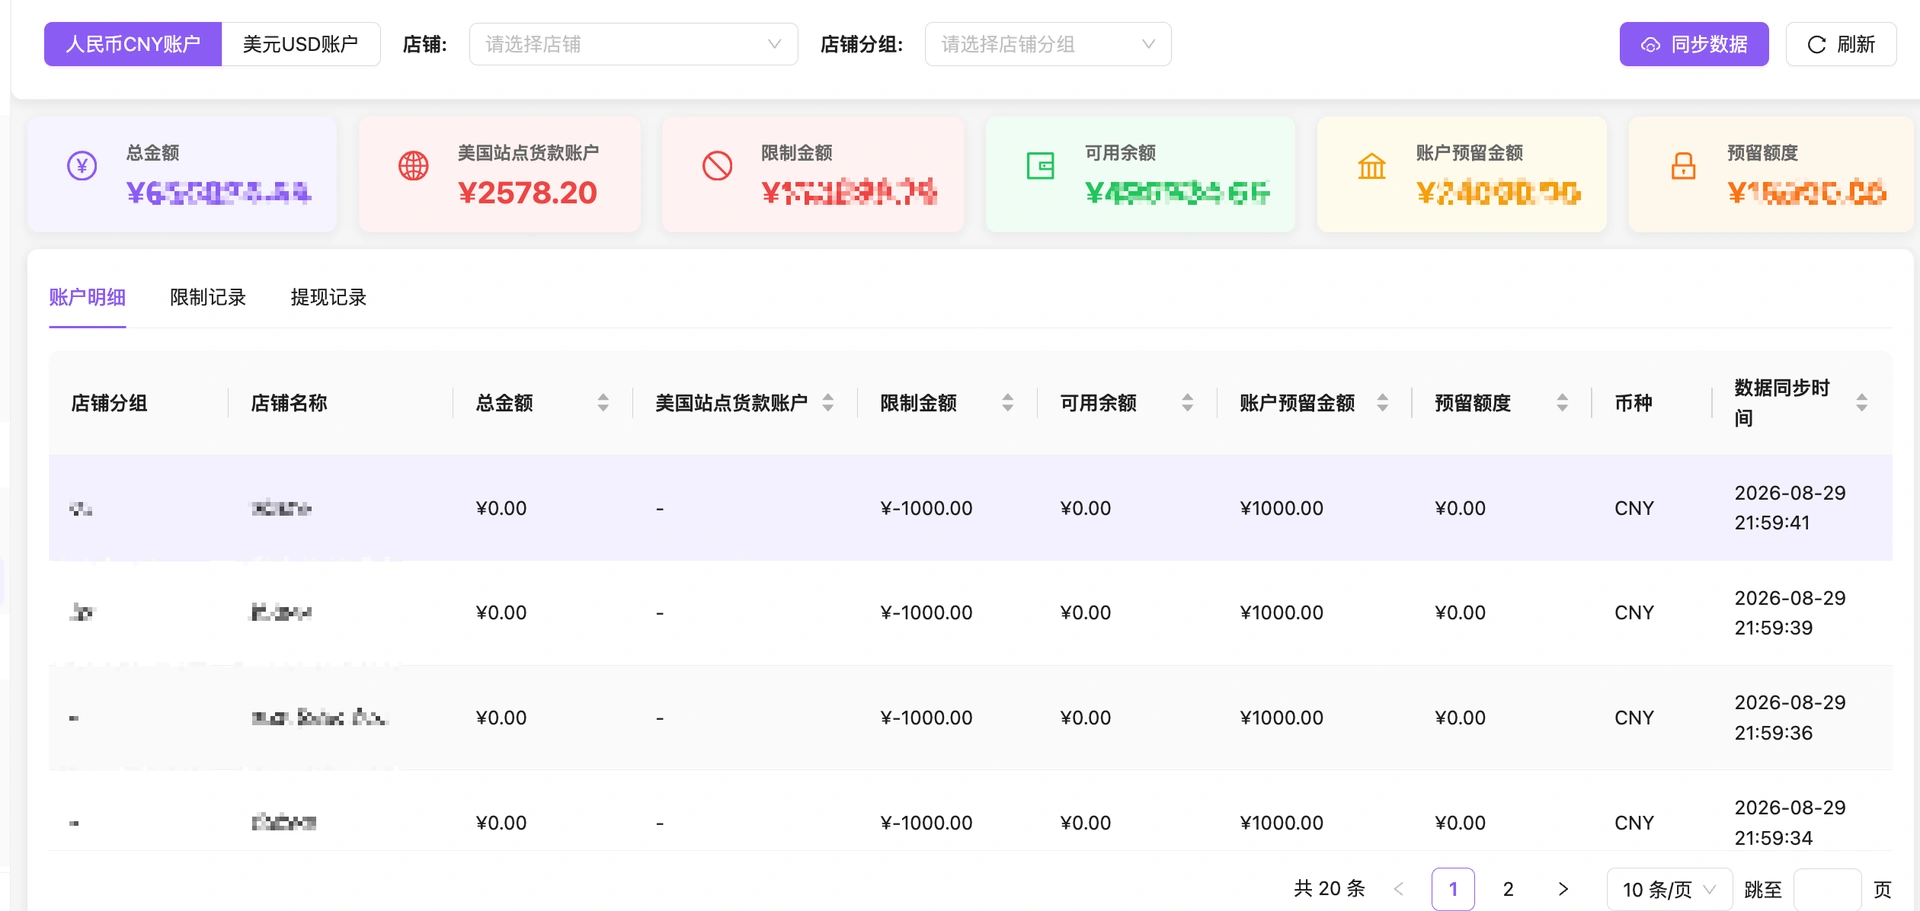The height and width of the screenshot is (911, 1920).
Task: Click the globe icon on the 美国站点货款账户 card
Action: click(413, 166)
